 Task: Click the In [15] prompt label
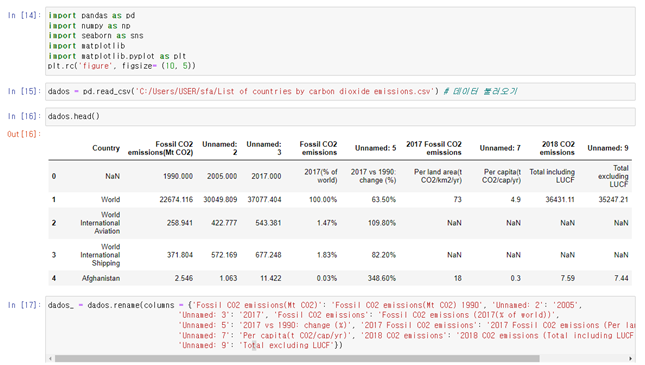pyautogui.click(x=24, y=91)
